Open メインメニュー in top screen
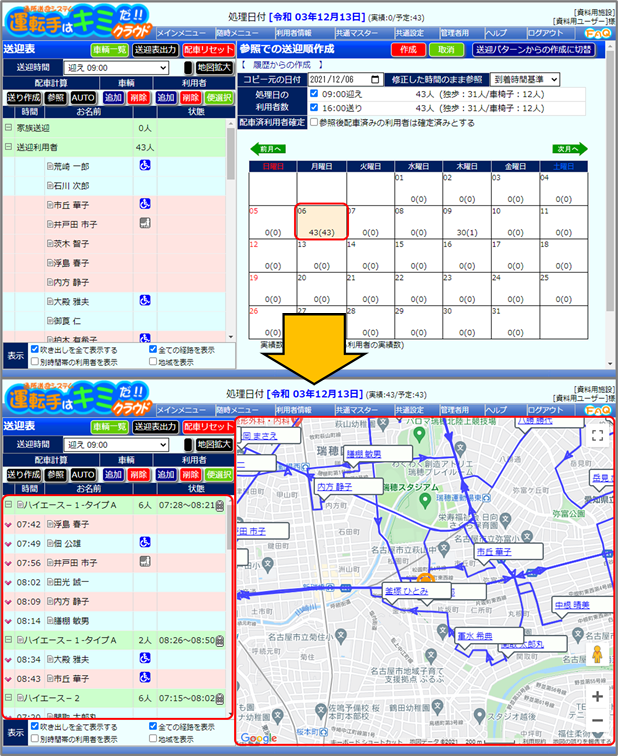 [181, 33]
